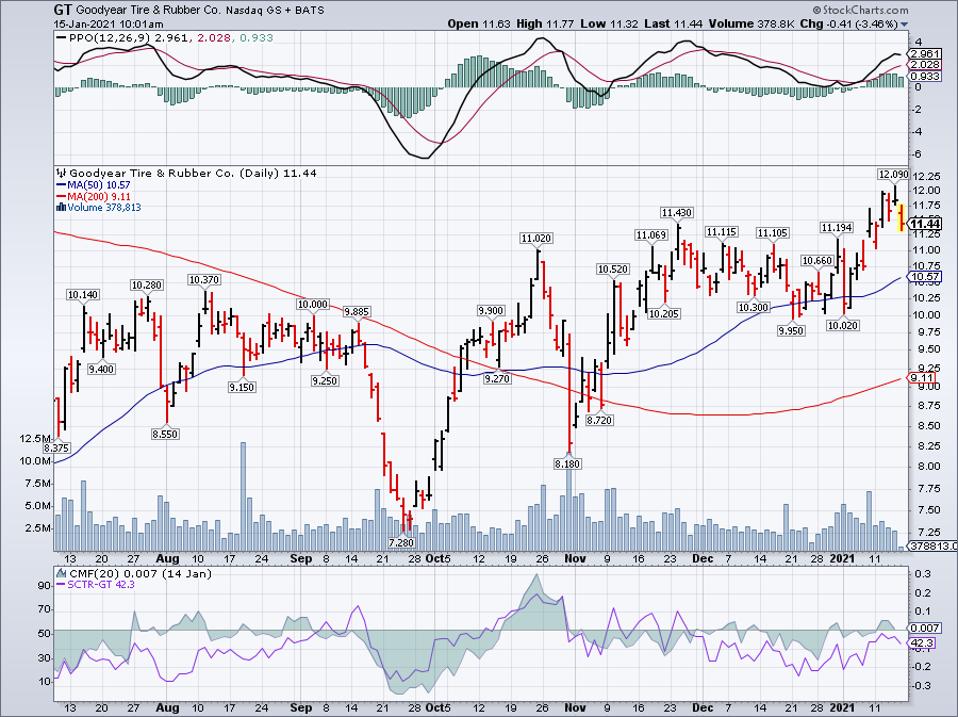The image size is (958, 717).
Task: Click the 9.950 price label
Action: pos(791,330)
